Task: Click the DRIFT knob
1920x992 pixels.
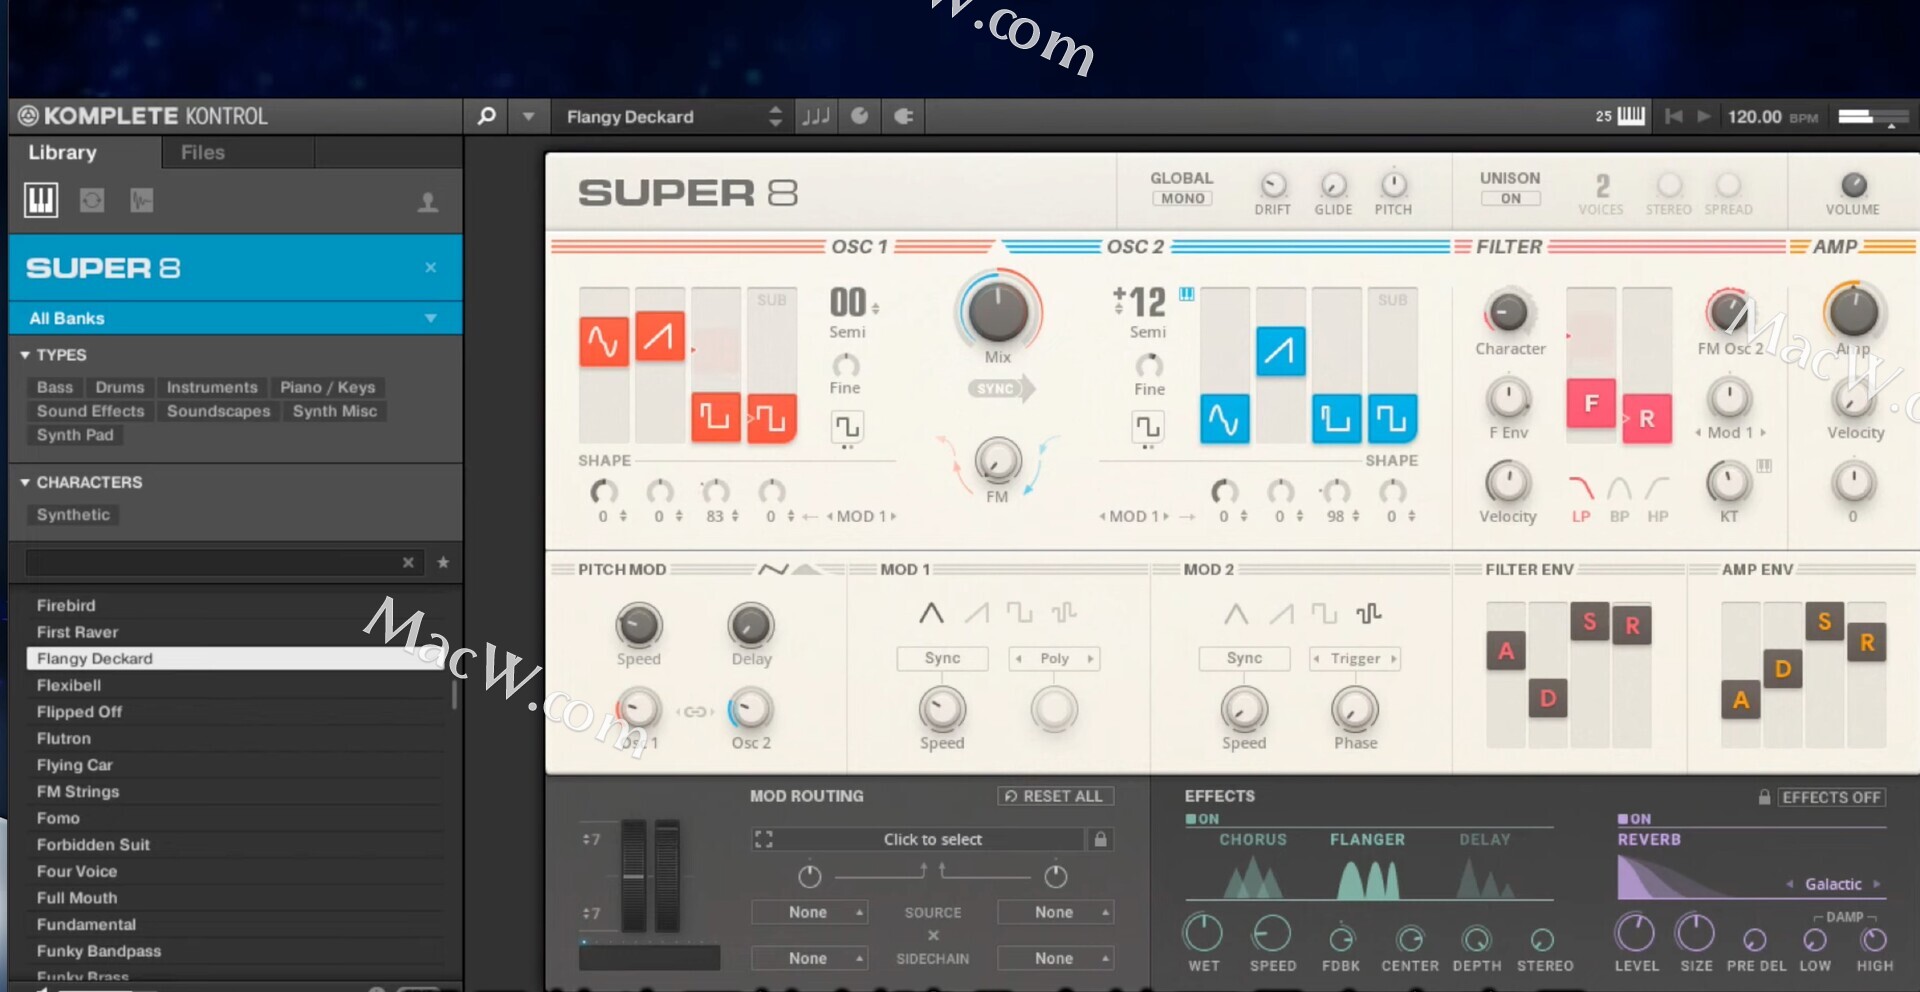Action: point(1273,185)
